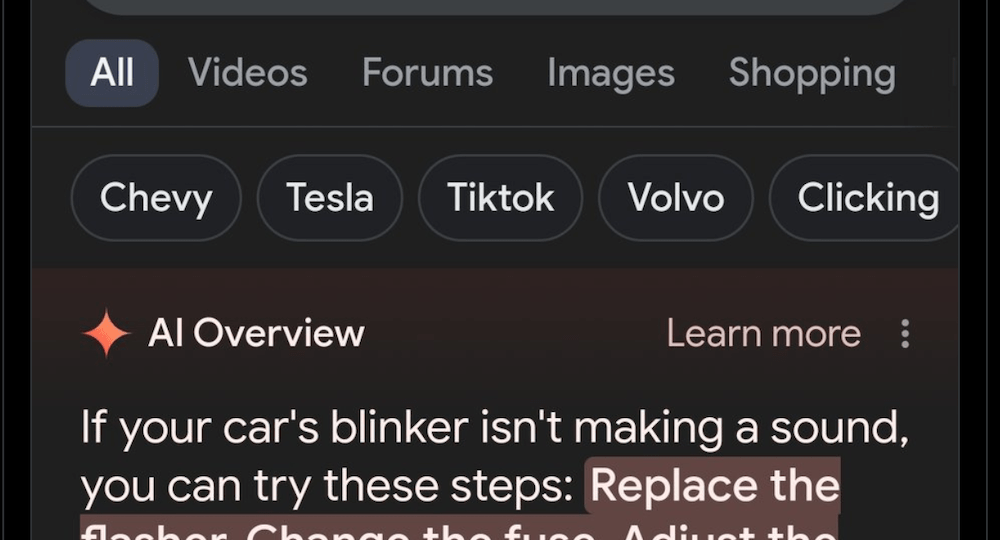Image resolution: width=1000 pixels, height=540 pixels.
Task: Select the All results tab
Action: [x=112, y=73]
